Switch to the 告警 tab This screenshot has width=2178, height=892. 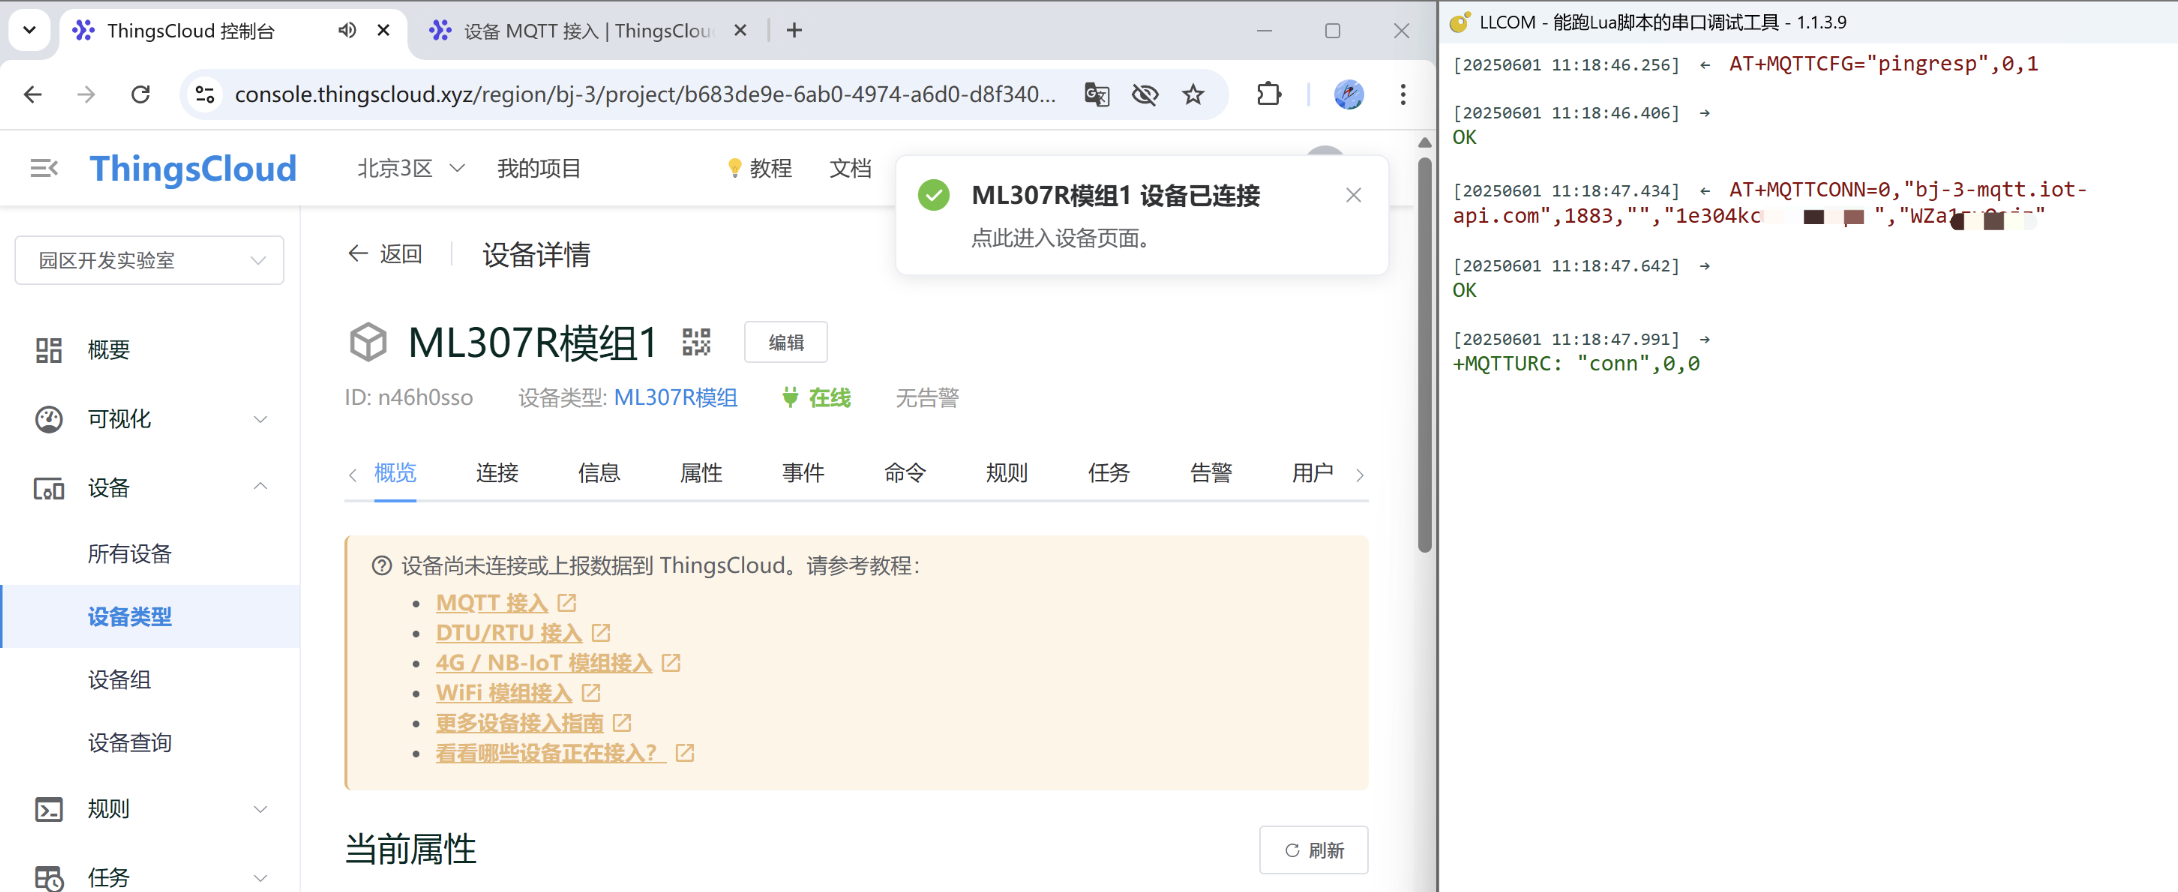point(1211,473)
